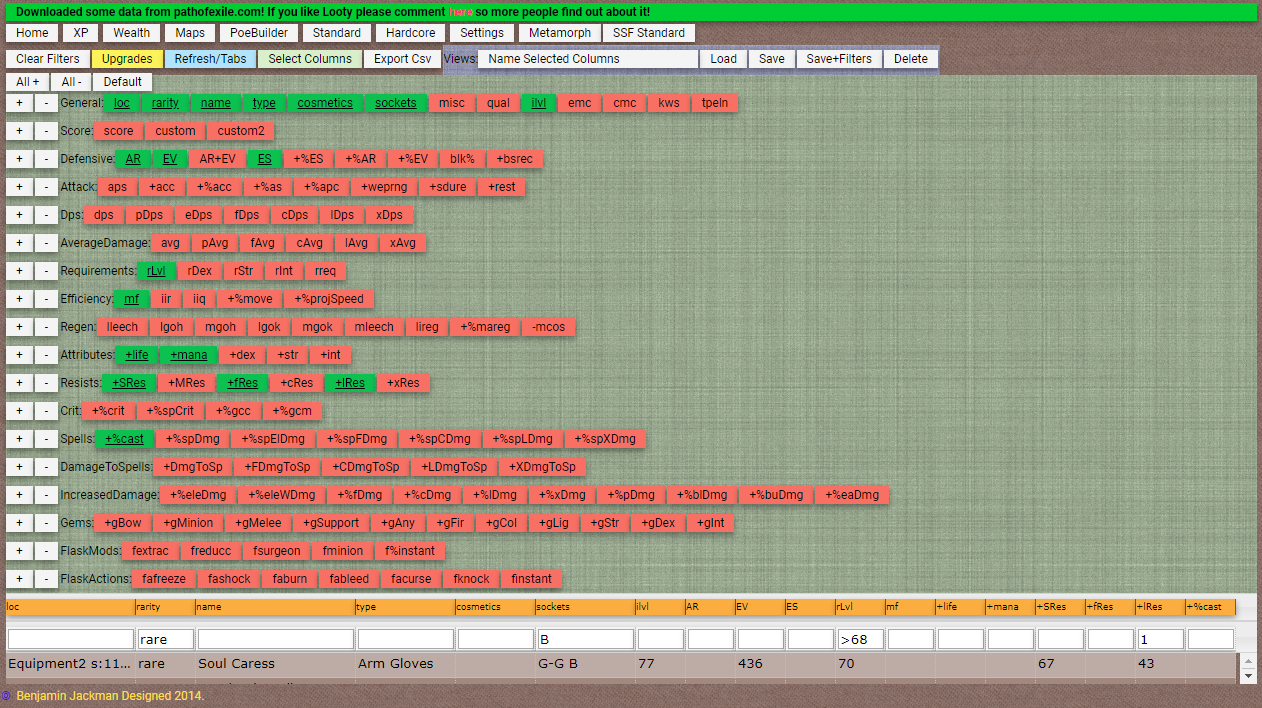Image resolution: width=1262 pixels, height=708 pixels.
Task: Enable the fafreeze column
Action: 165,579
